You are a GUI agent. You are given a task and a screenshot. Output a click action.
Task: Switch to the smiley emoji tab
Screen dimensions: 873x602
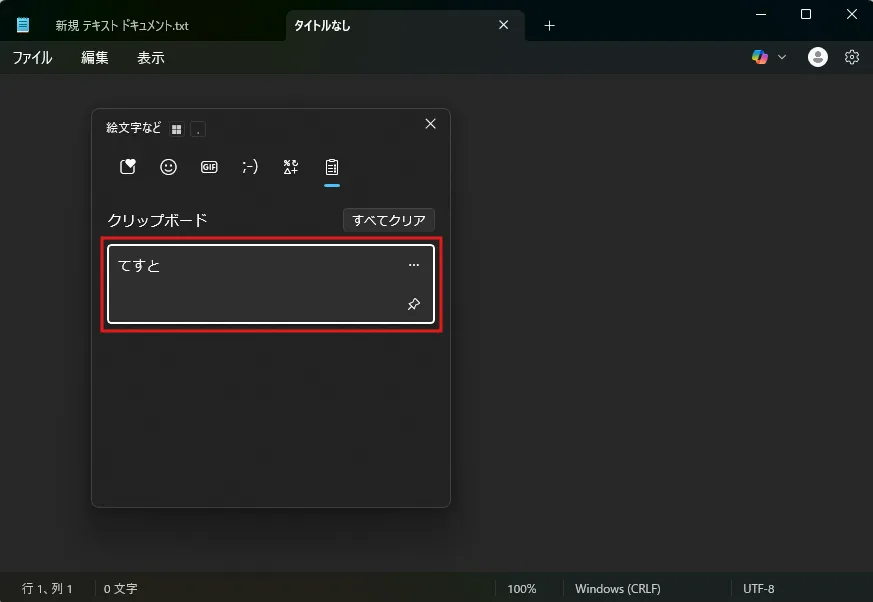click(x=168, y=167)
